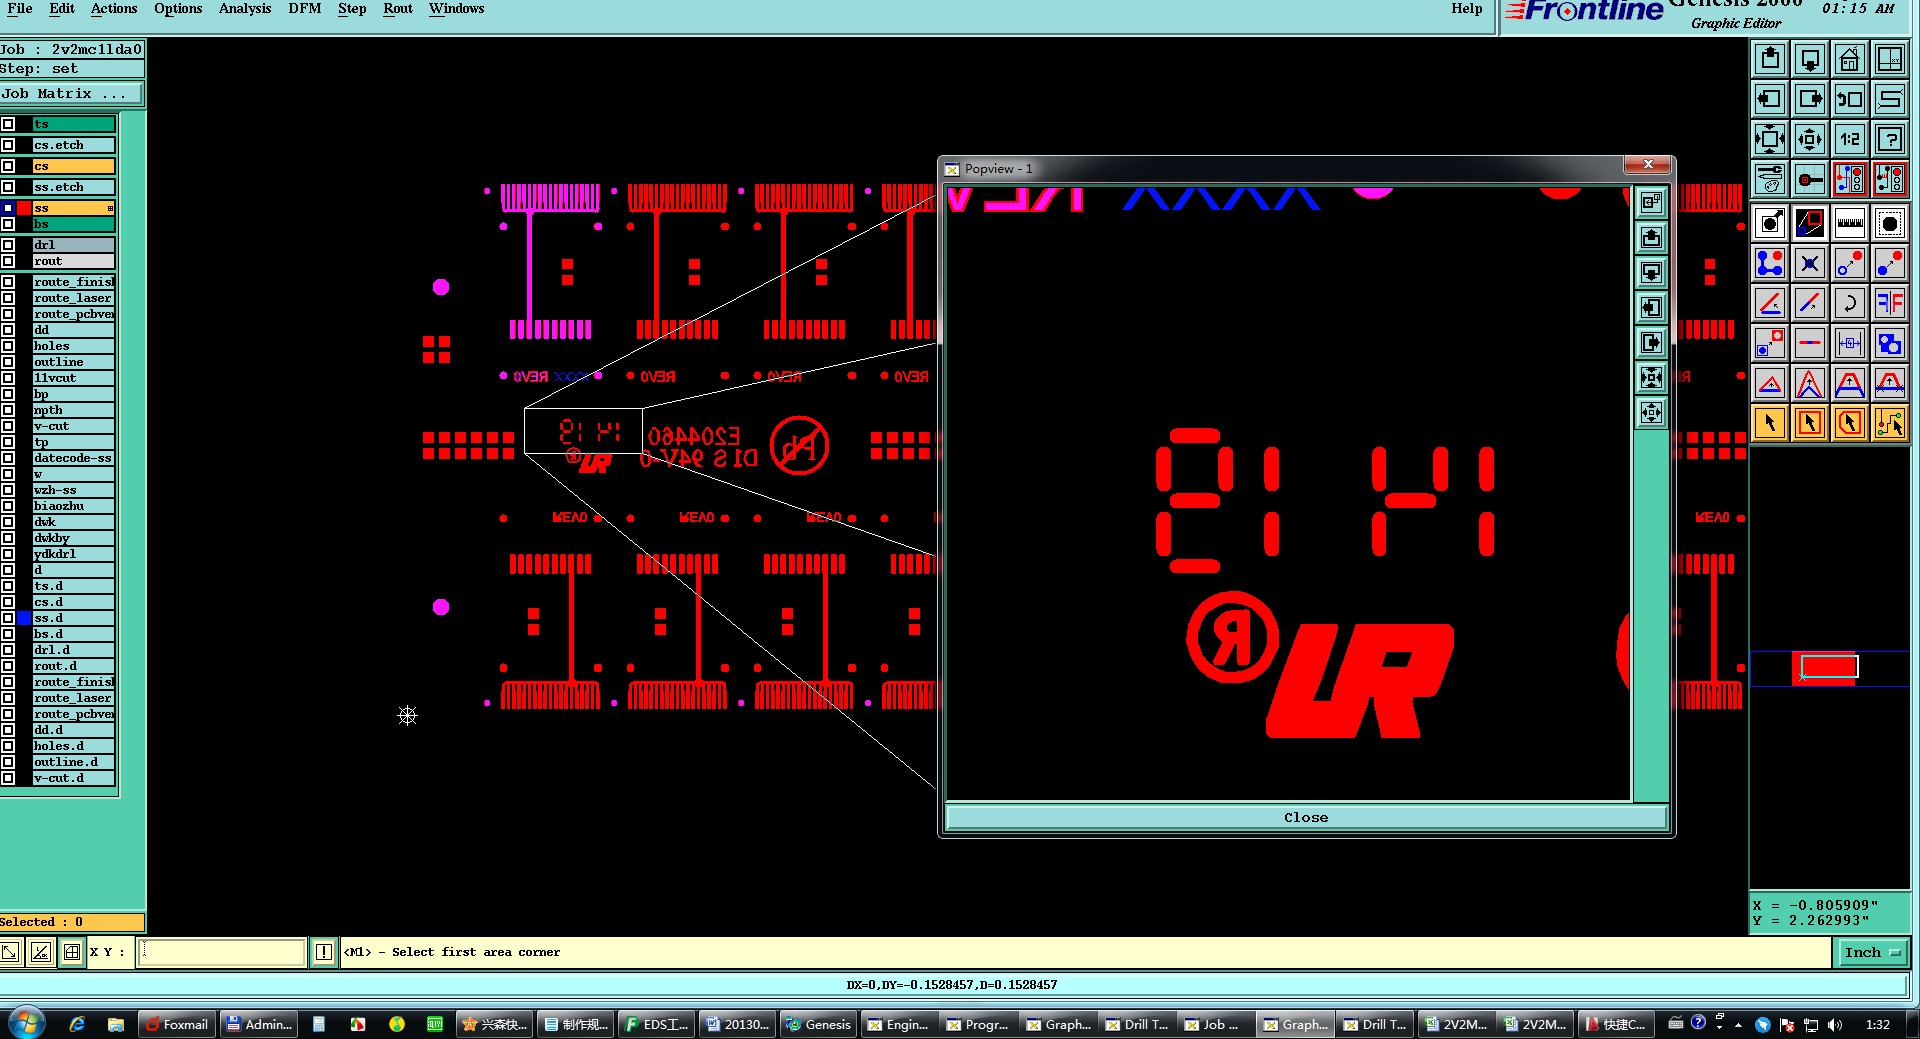The height and width of the screenshot is (1039, 1920).
Task: Open the Rout menu
Action: pyautogui.click(x=398, y=9)
